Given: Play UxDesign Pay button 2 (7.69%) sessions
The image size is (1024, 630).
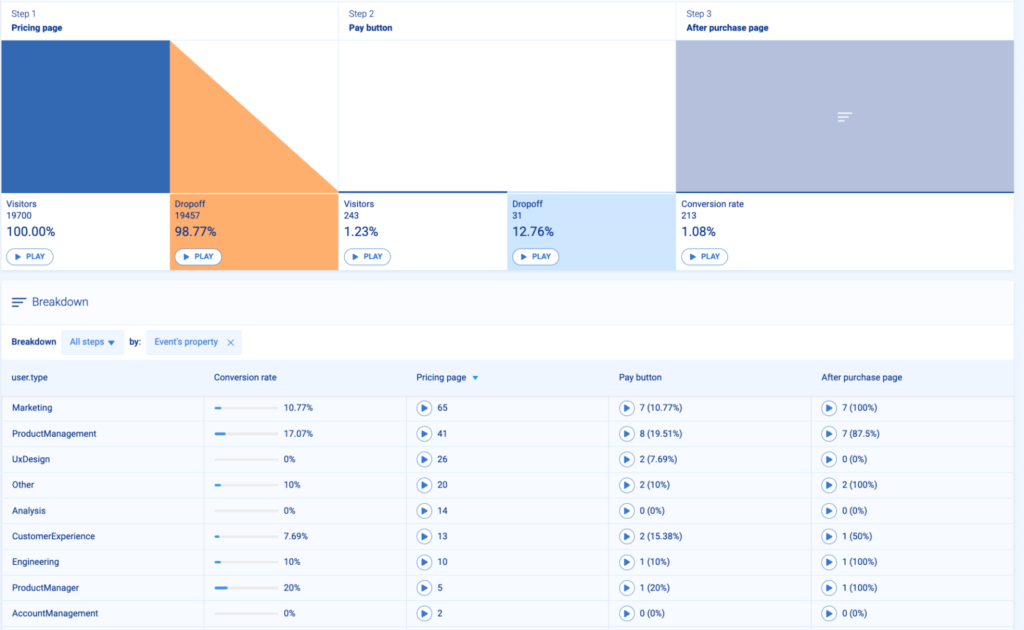Looking at the screenshot, I should click(626, 460).
